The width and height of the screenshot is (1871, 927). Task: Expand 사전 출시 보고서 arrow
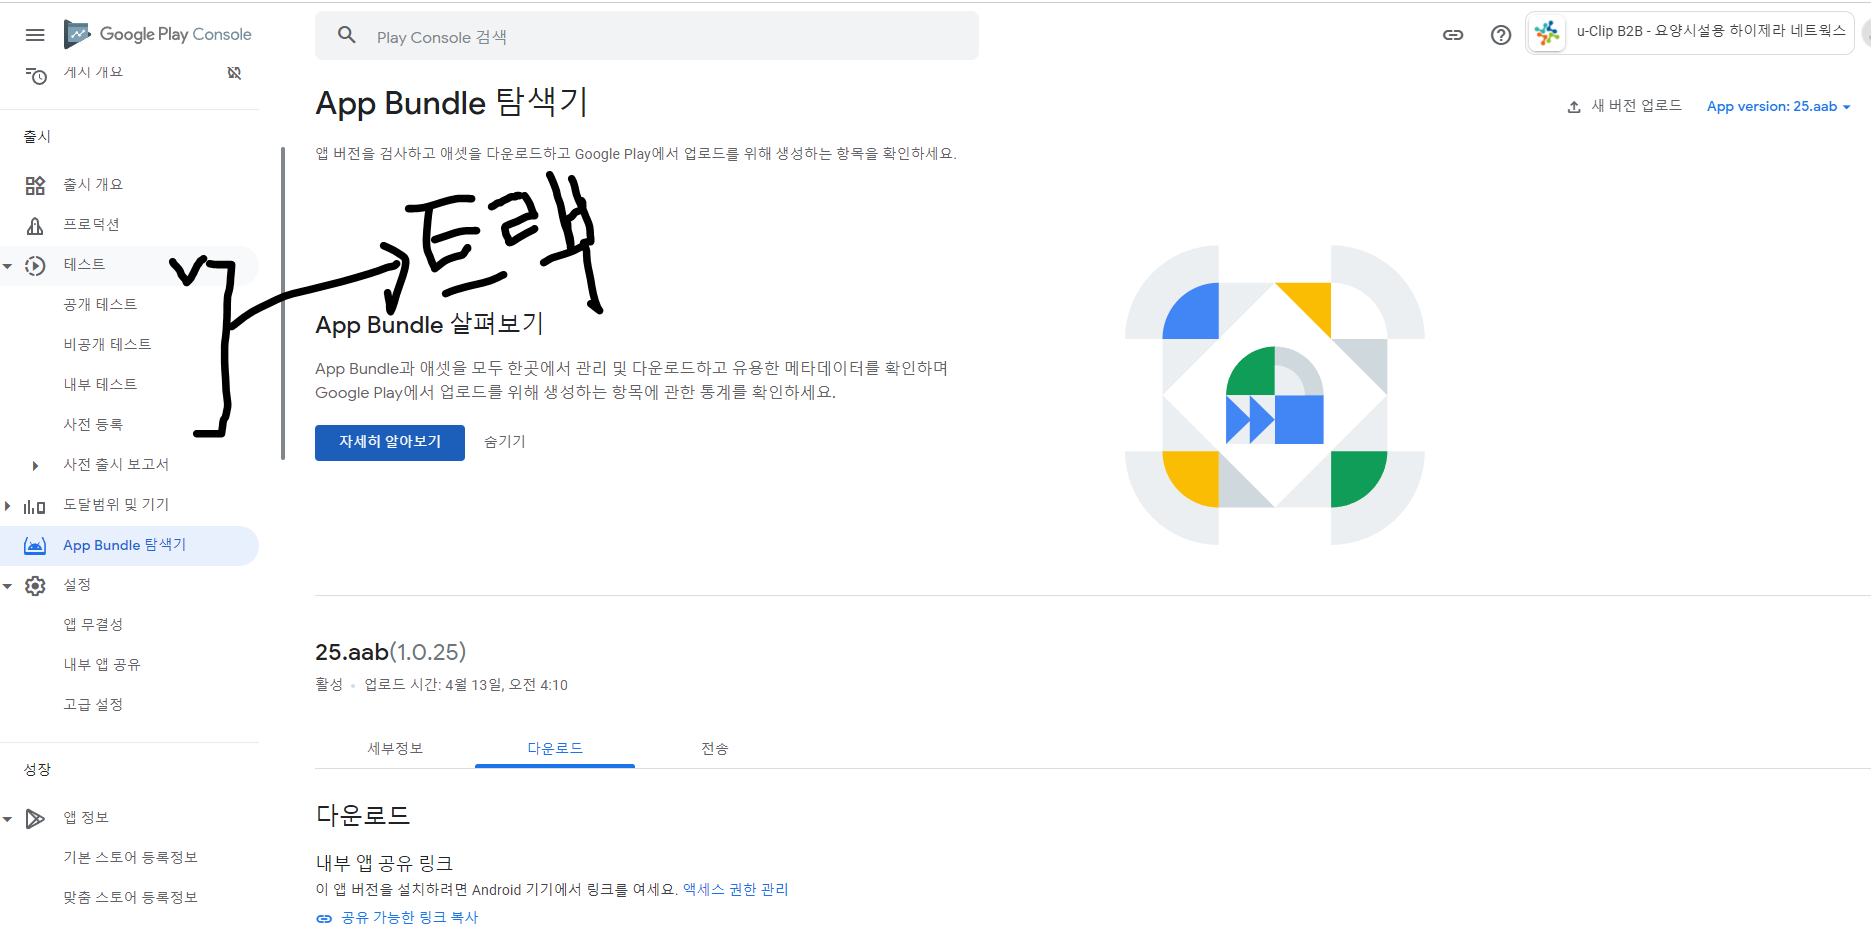tap(35, 466)
